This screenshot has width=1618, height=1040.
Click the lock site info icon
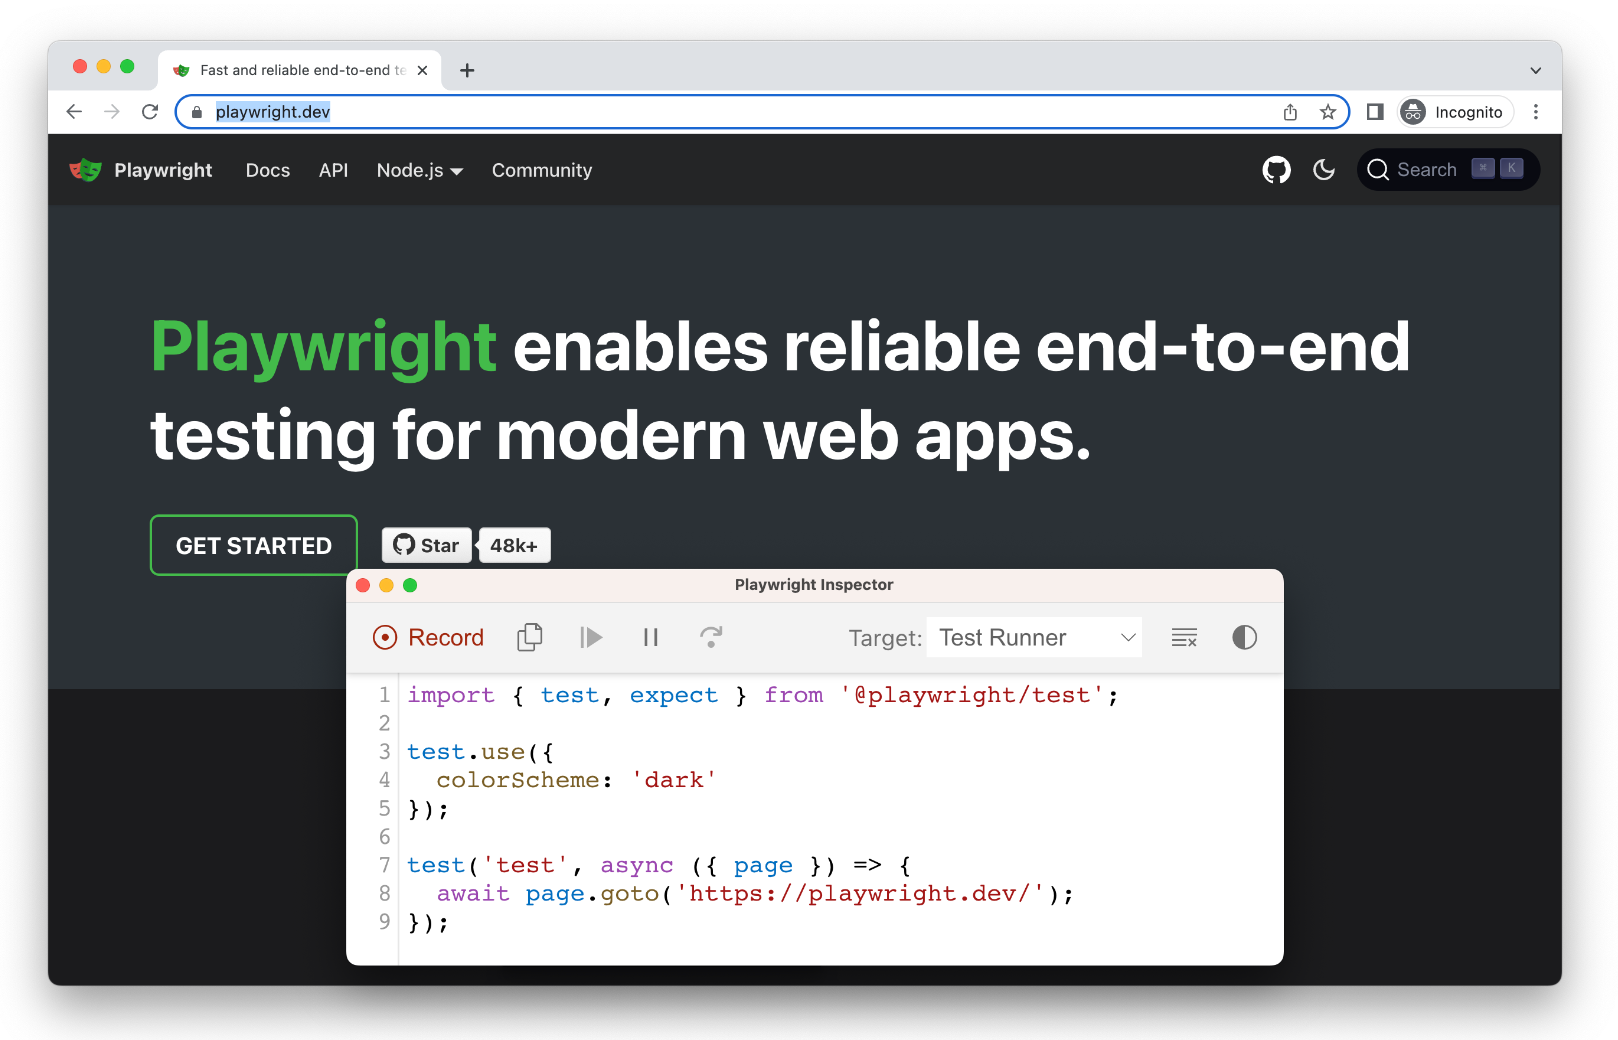pyautogui.click(x=197, y=112)
